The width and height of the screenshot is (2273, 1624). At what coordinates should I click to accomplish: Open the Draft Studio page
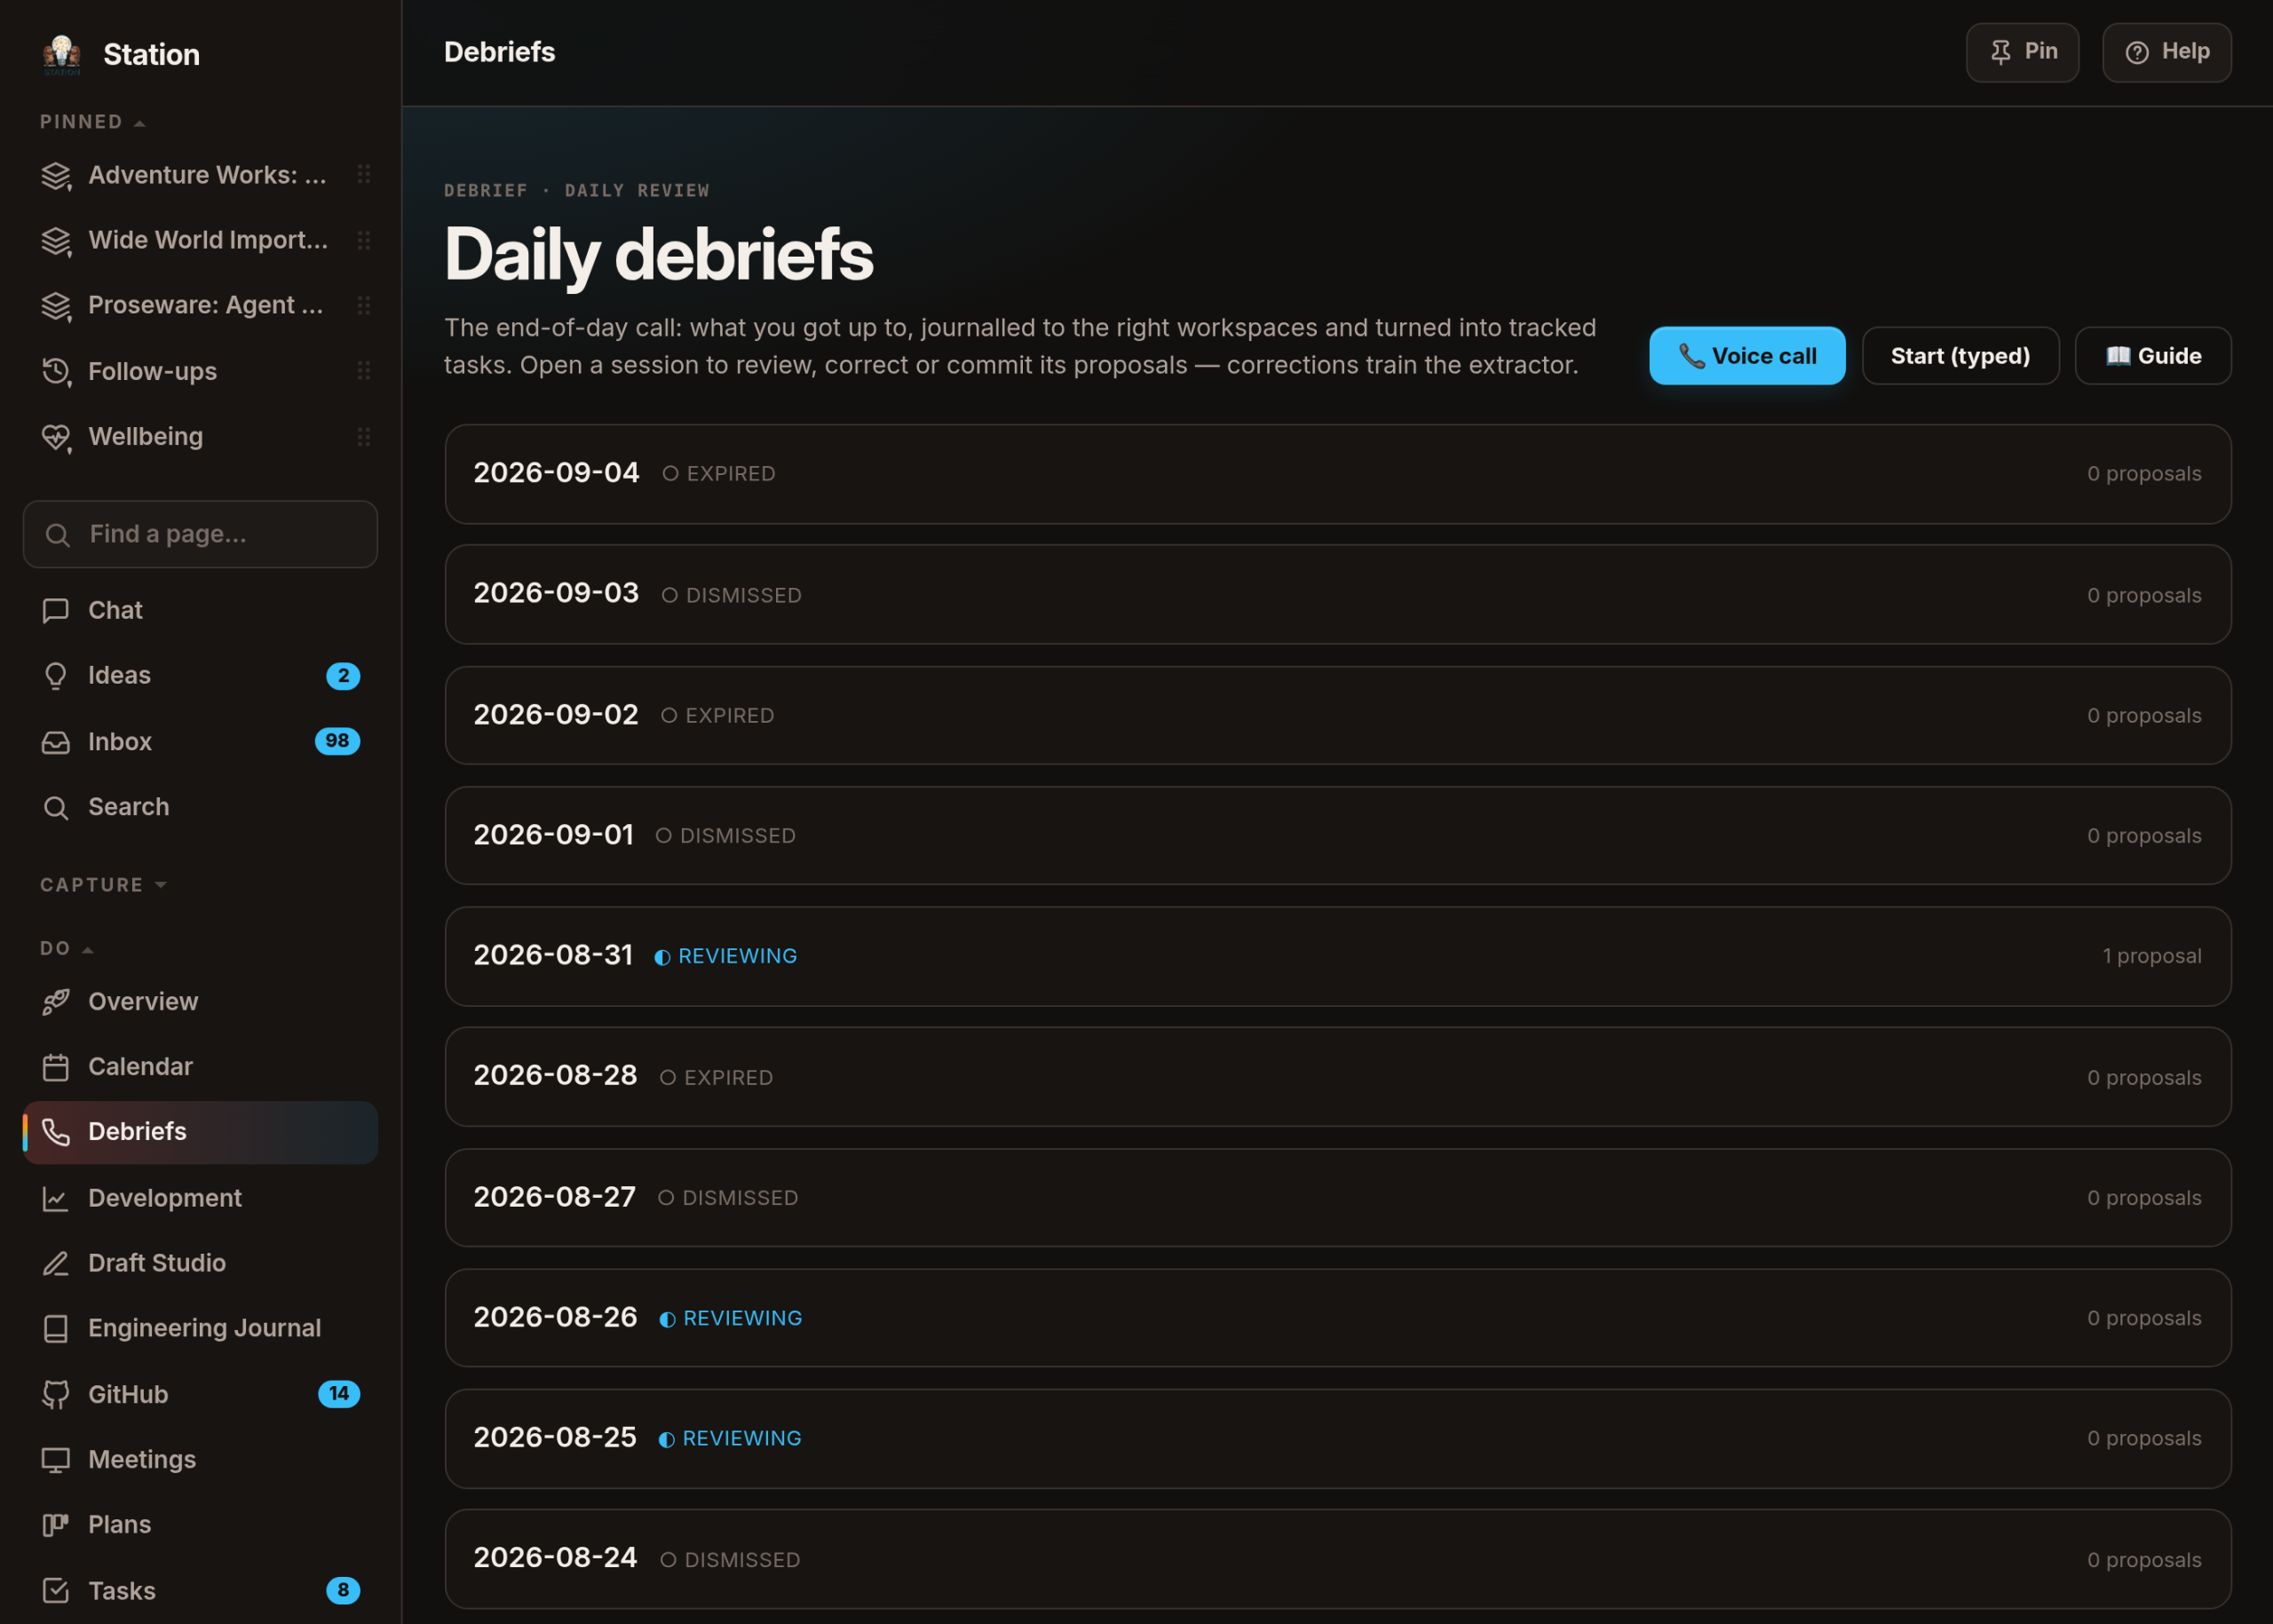[x=200, y=1263]
